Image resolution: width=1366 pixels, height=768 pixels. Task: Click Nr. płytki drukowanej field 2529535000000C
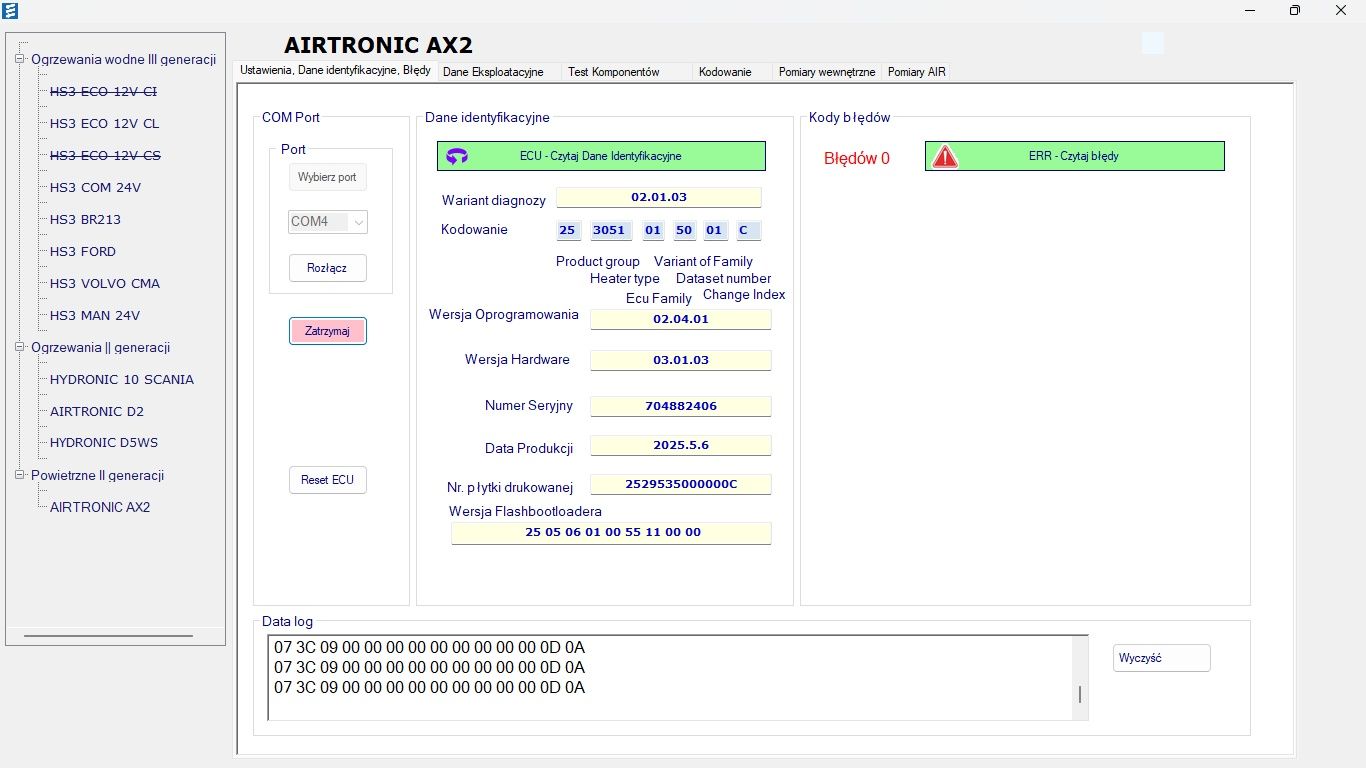coord(680,484)
